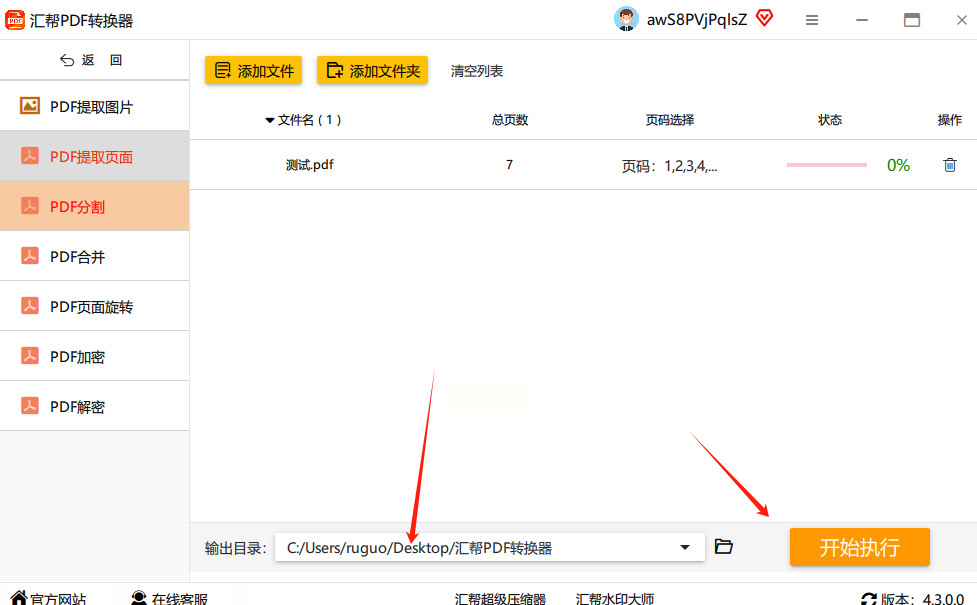Image resolution: width=977 pixels, height=605 pixels.
Task: Open the 汇帮超级压缩器 link
Action: pyautogui.click(x=500, y=599)
